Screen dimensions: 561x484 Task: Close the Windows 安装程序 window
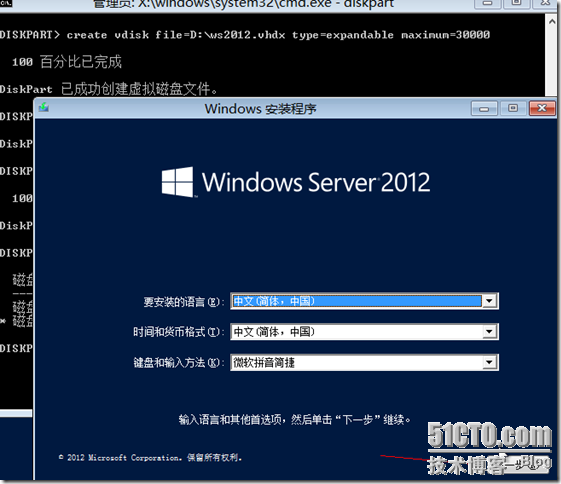[542, 108]
